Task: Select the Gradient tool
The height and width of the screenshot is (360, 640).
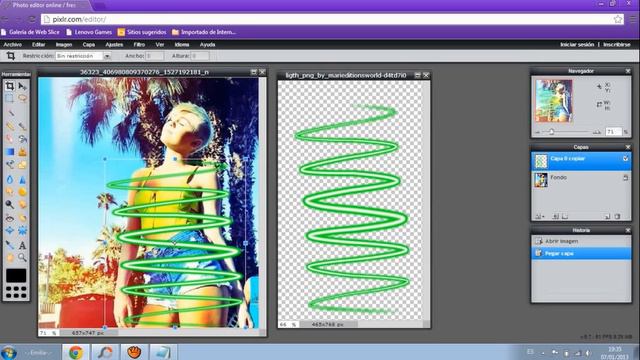Action: point(10,152)
